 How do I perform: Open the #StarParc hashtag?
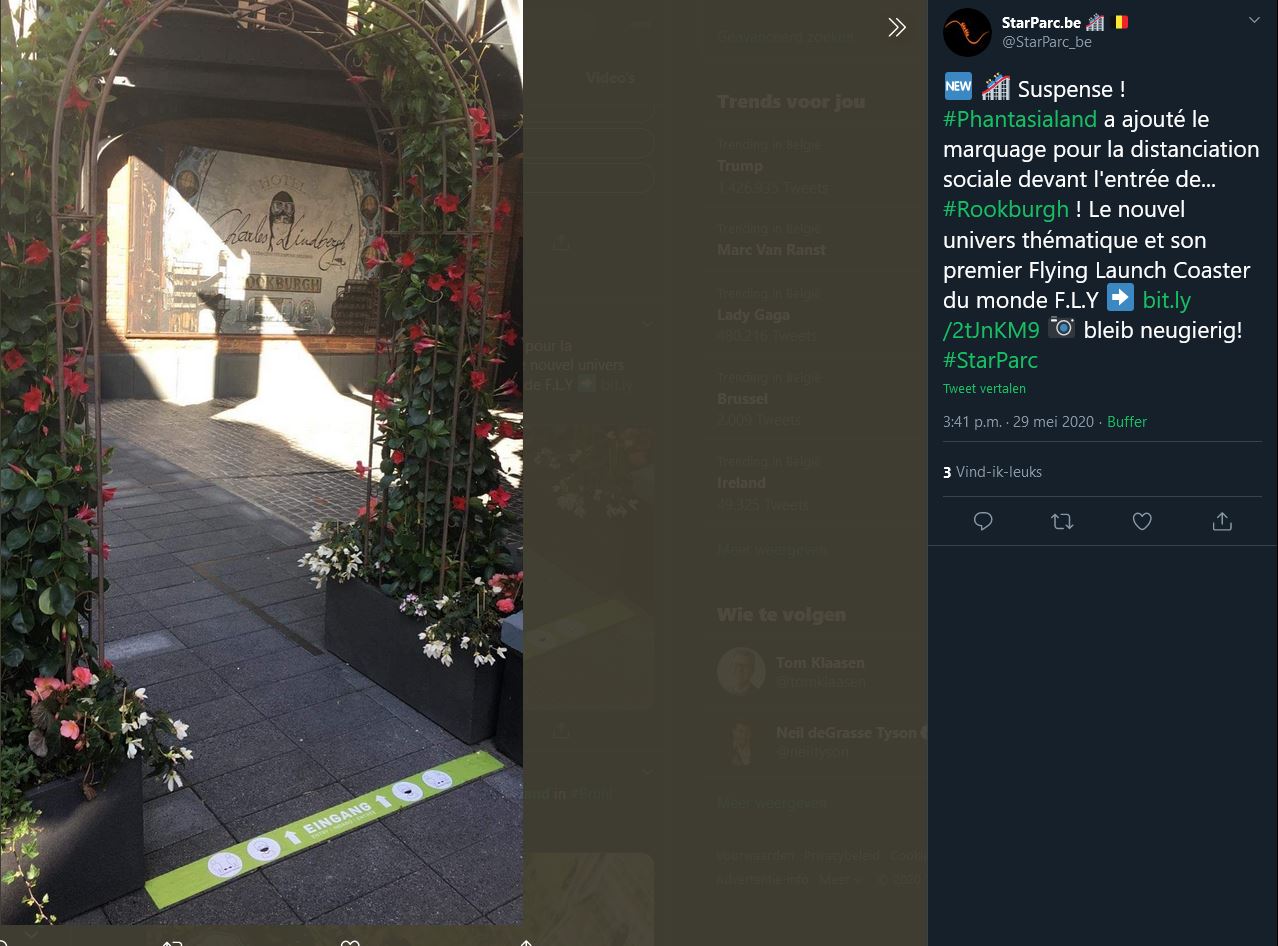(x=990, y=359)
